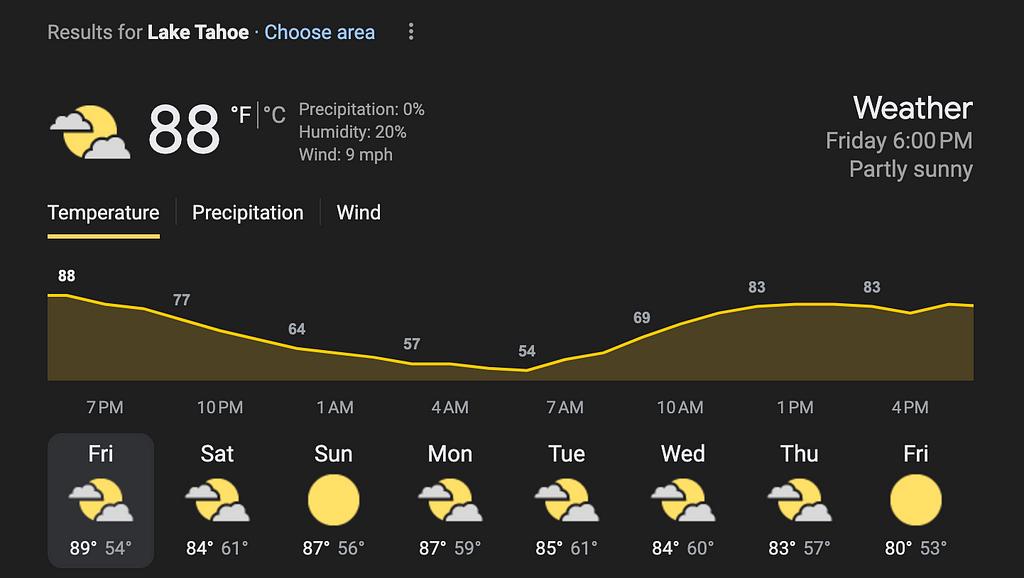Viewport: 1024px width, 578px height.
Task: Select Sunday's sunny forecast icon
Action: tap(333, 500)
